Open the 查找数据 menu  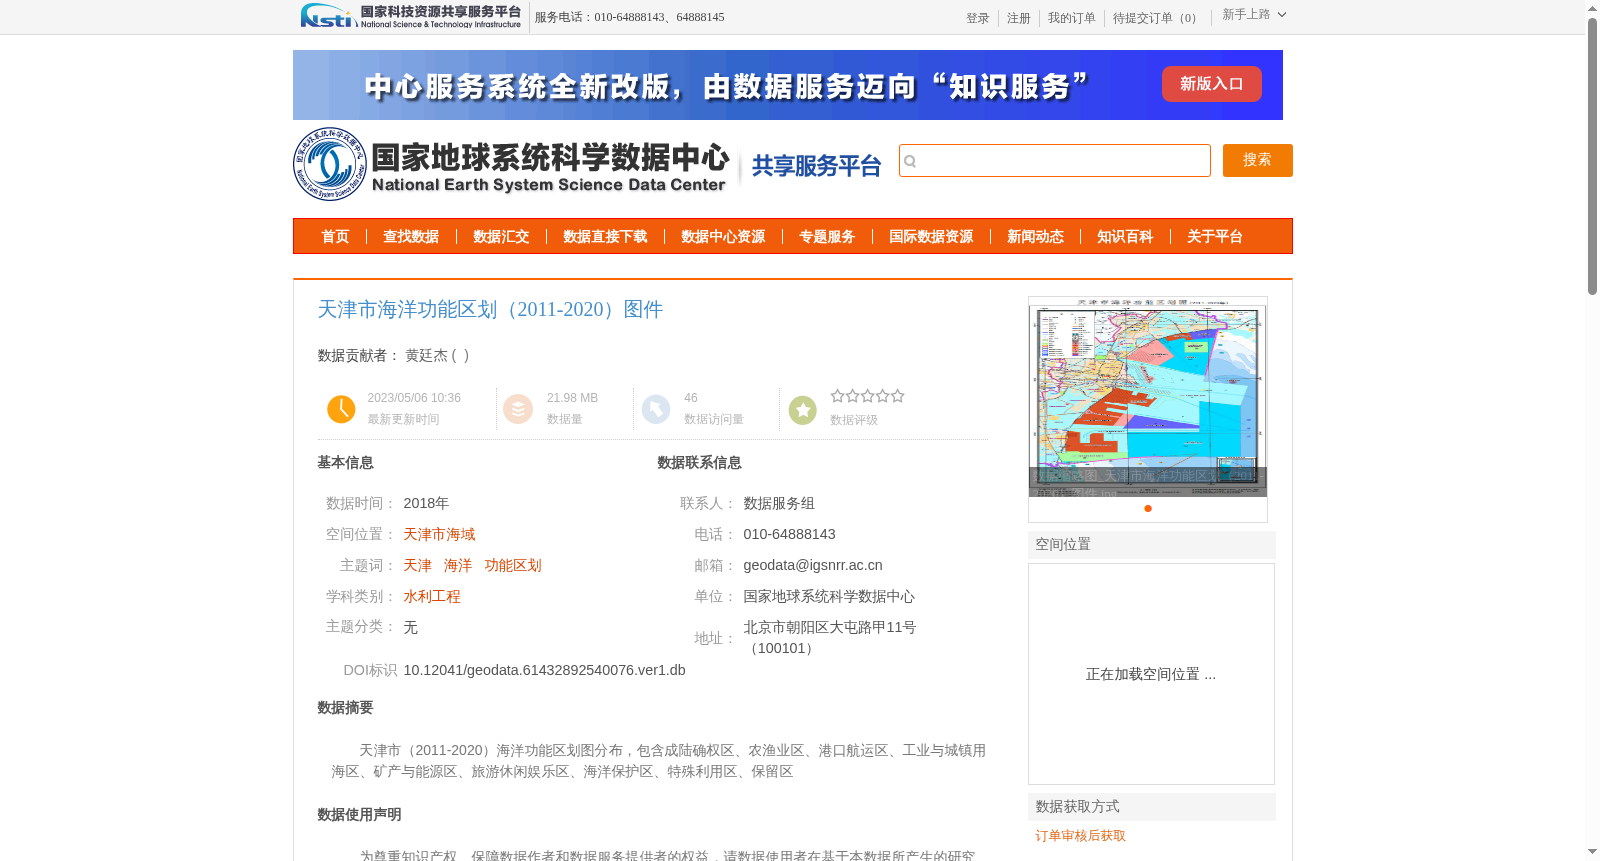(x=411, y=237)
